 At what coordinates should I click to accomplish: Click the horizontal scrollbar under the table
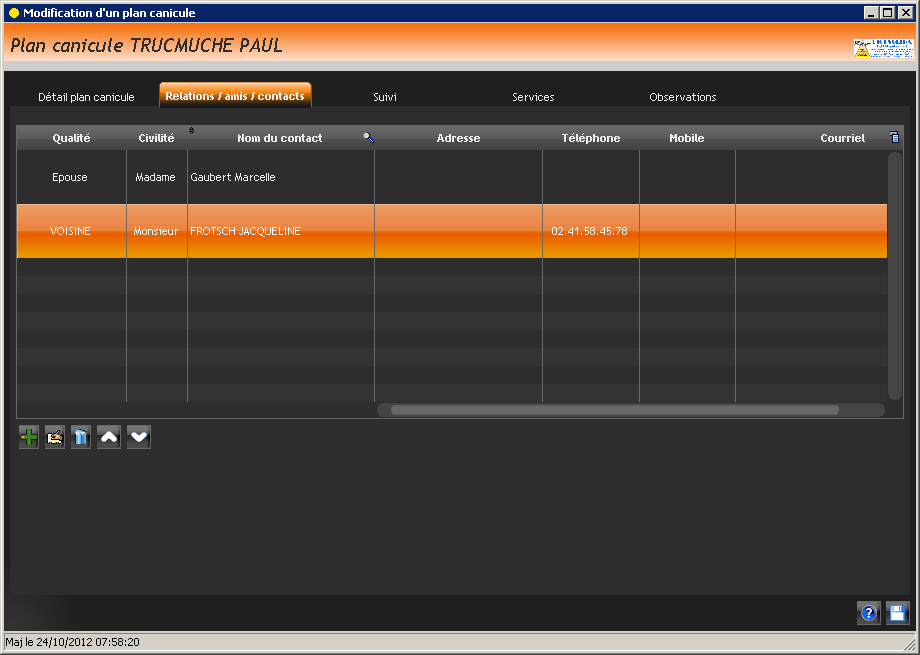coord(614,409)
